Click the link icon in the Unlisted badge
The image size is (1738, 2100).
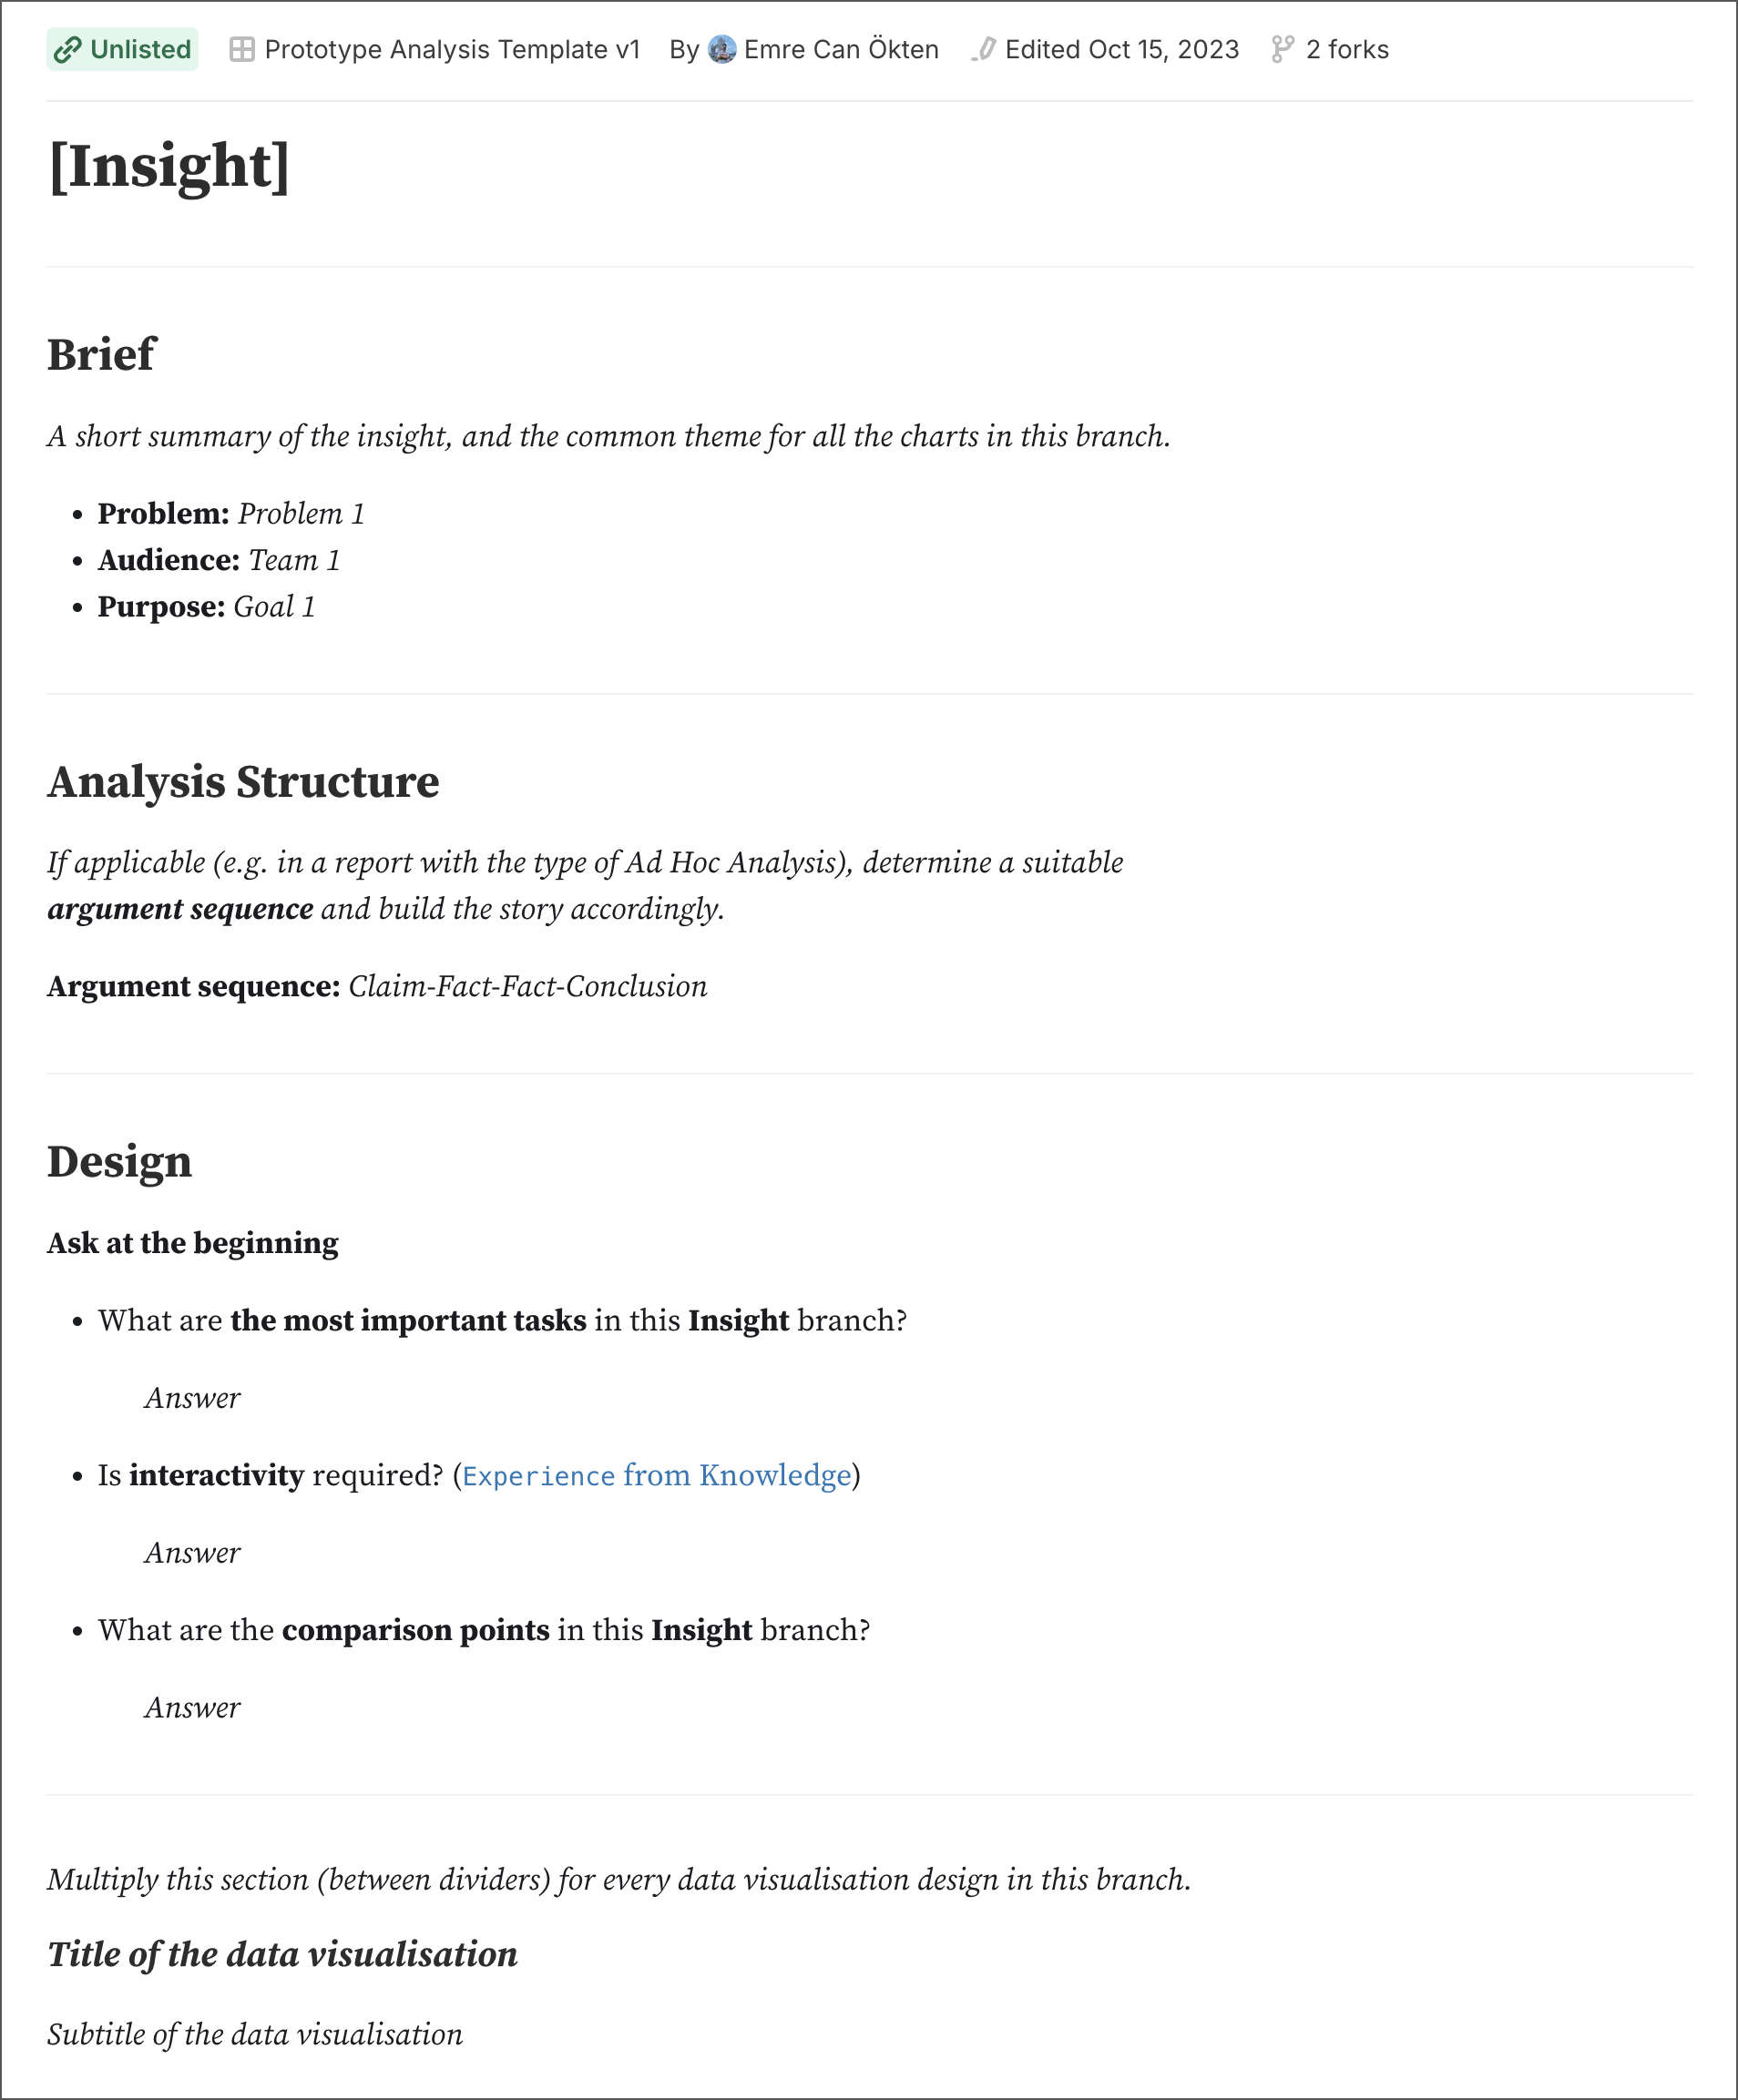click(x=68, y=50)
